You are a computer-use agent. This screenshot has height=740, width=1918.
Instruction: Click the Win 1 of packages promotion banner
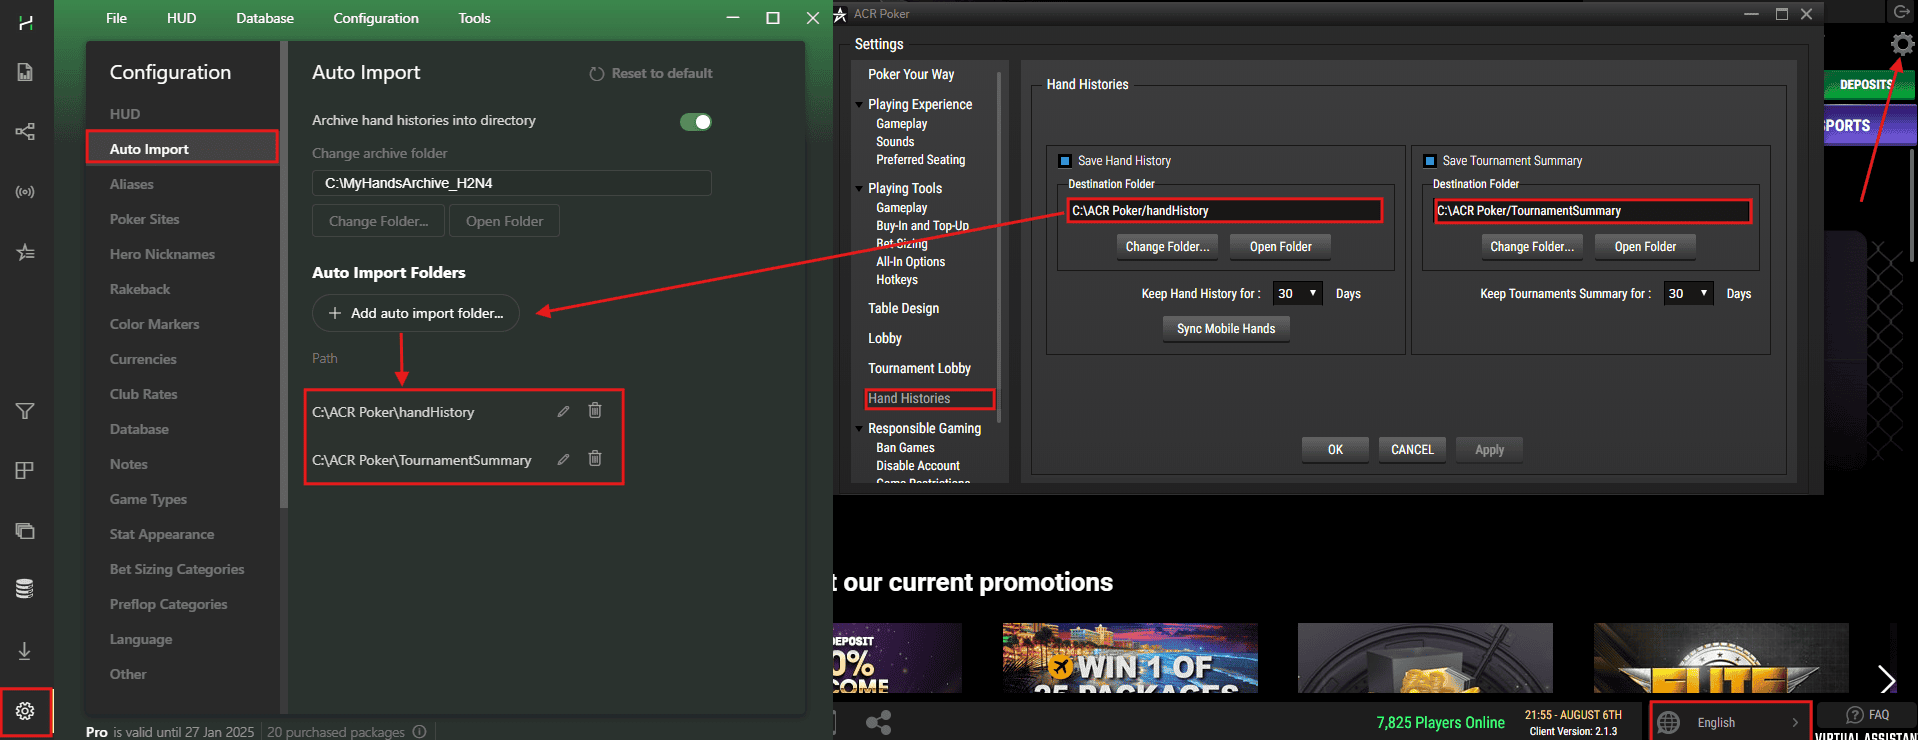[1130, 658]
